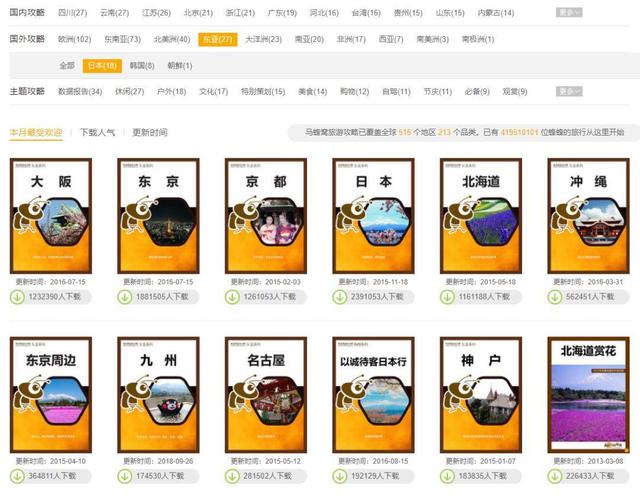Choose theme 自驾(11)
Screen dimensions: 640x497
[x=396, y=91]
